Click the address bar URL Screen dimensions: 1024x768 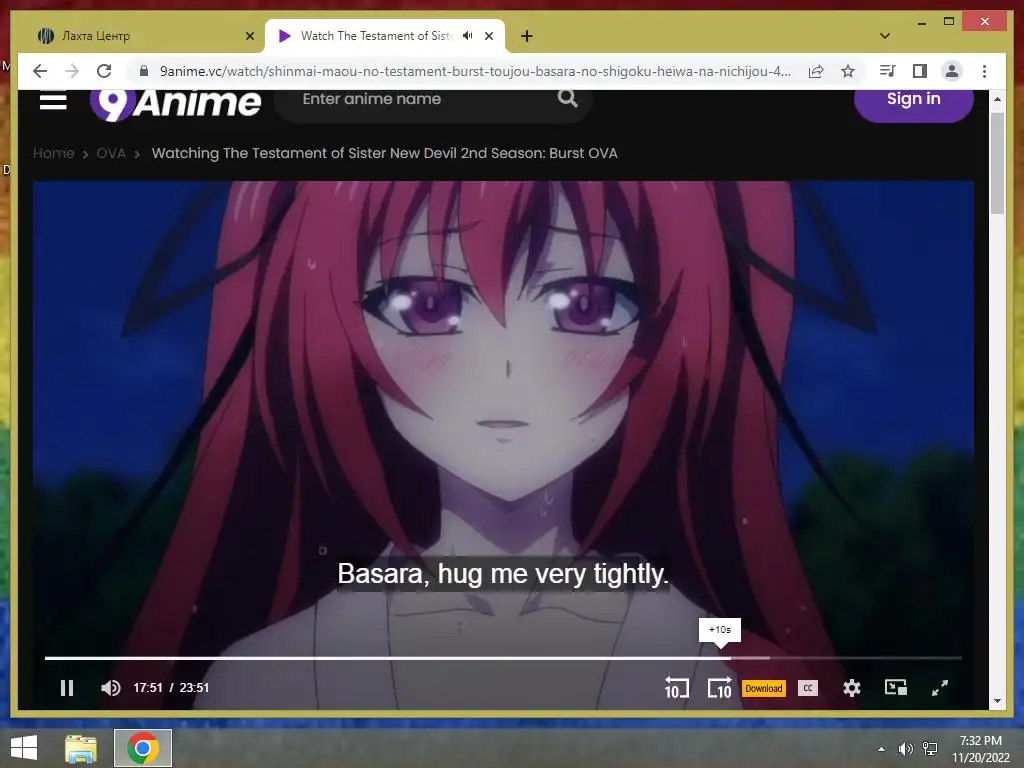(x=475, y=71)
